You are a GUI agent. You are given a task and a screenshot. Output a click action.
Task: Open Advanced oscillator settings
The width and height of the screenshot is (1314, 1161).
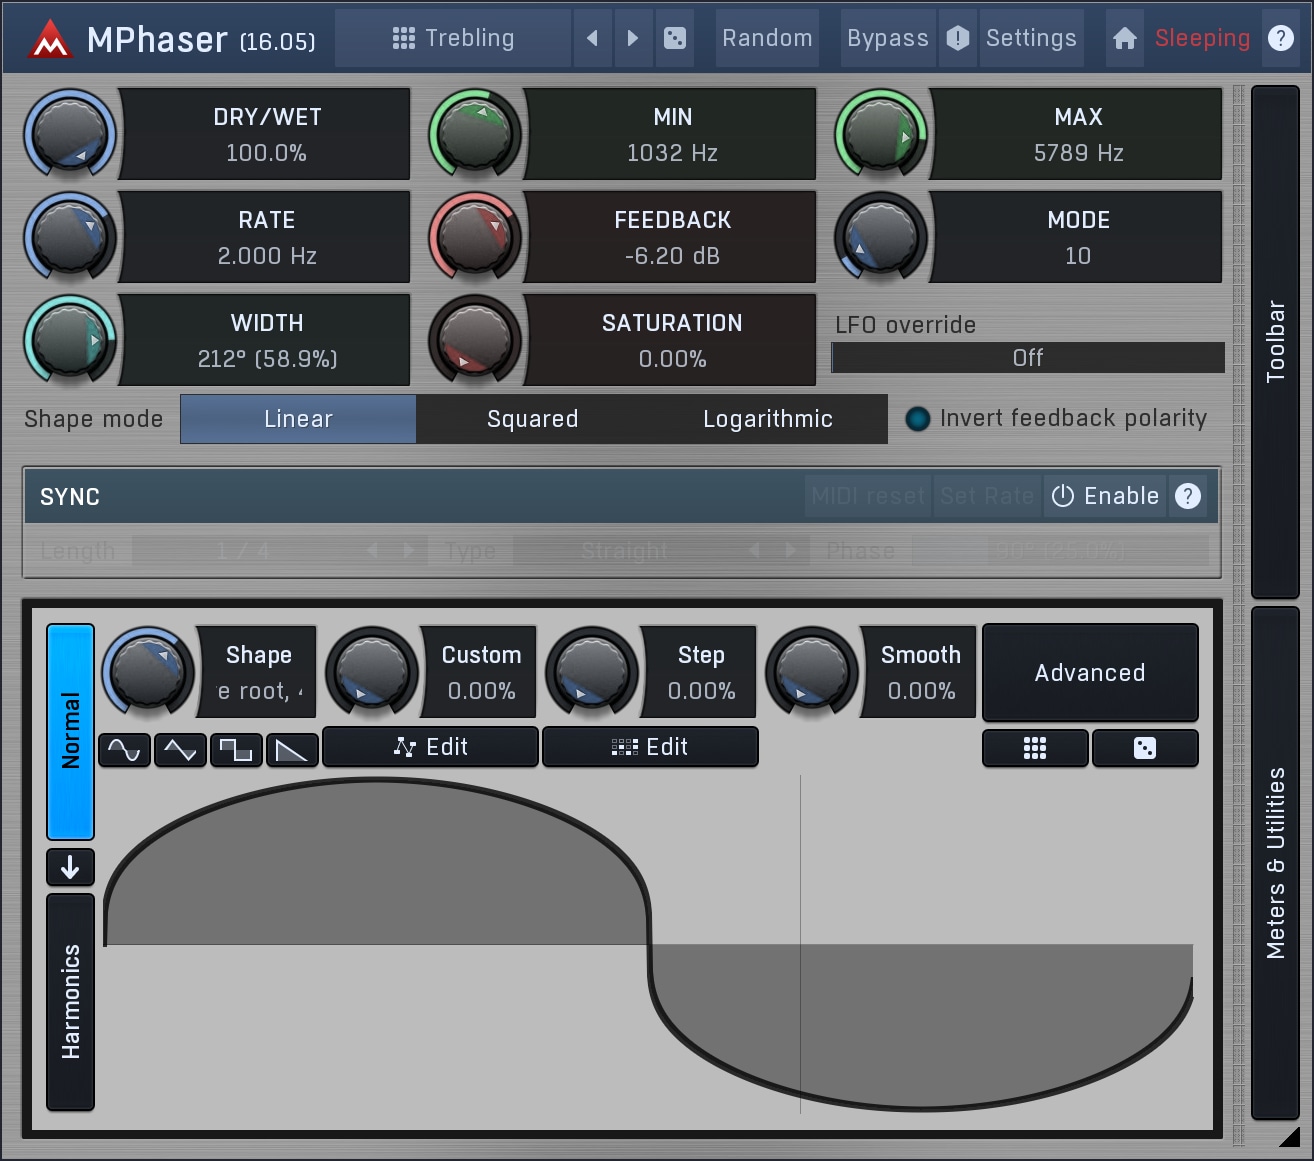pyautogui.click(x=1090, y=672)
